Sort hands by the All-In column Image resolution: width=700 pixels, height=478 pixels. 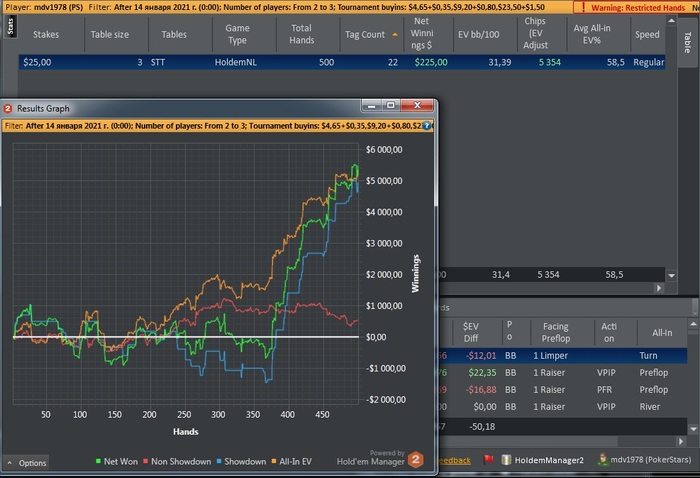click(x=662, y=333)
